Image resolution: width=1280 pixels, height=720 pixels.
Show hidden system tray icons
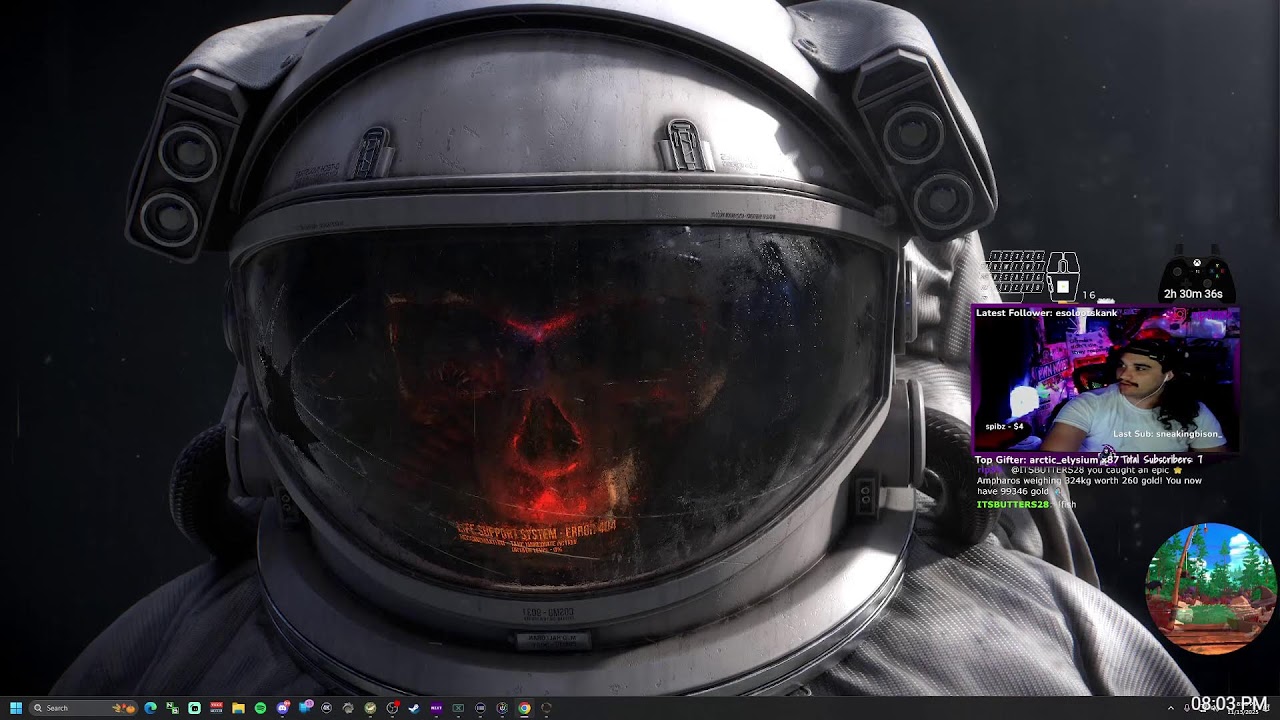click(1171, 708)
